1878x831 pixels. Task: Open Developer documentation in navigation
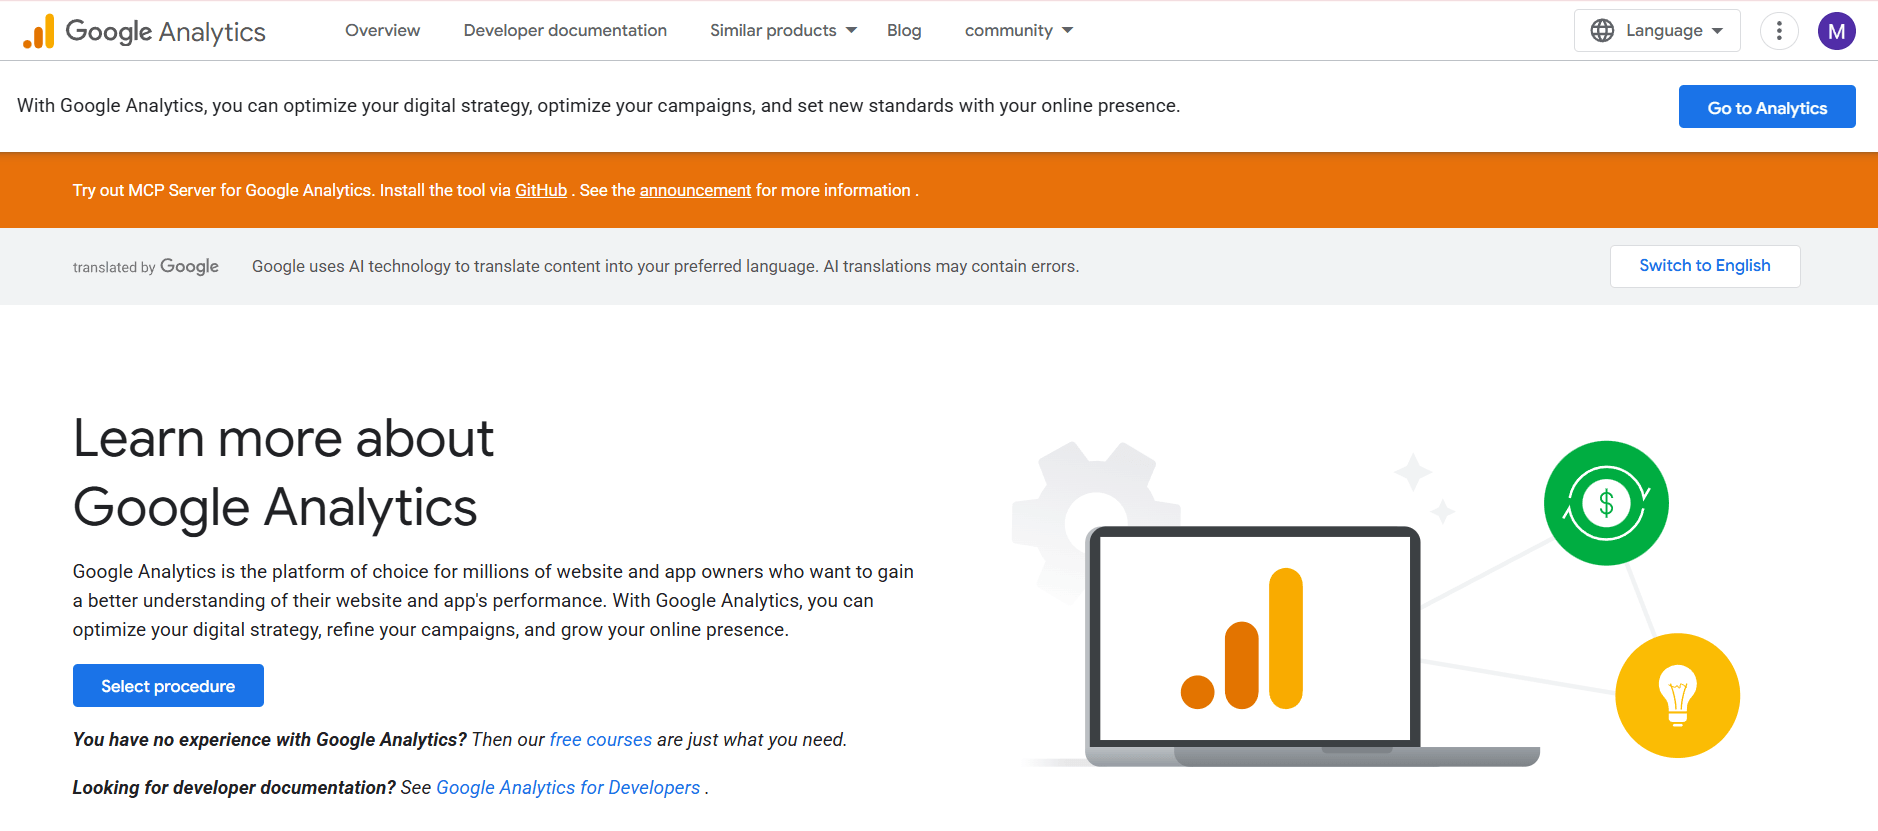(x=565, y=31)
